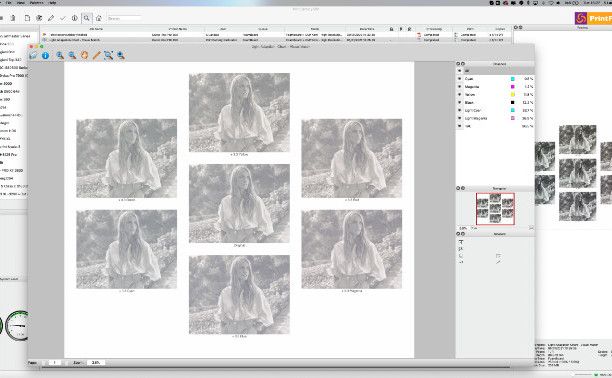Toggle visibility of the Magenta channel
612x378 pixels.
[459, 87]
